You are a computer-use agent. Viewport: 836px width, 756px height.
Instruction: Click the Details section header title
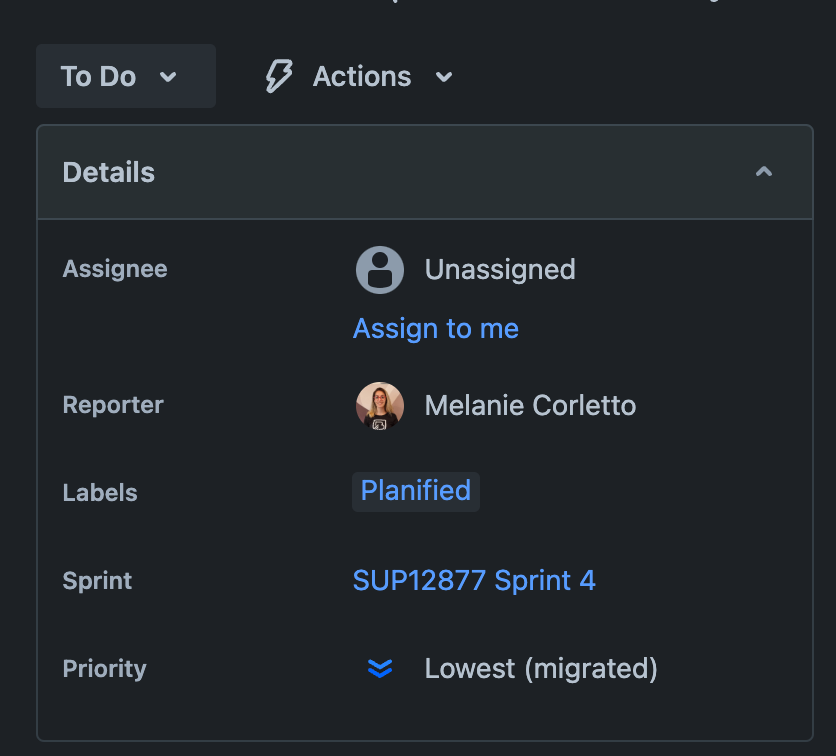pos(109,172)
